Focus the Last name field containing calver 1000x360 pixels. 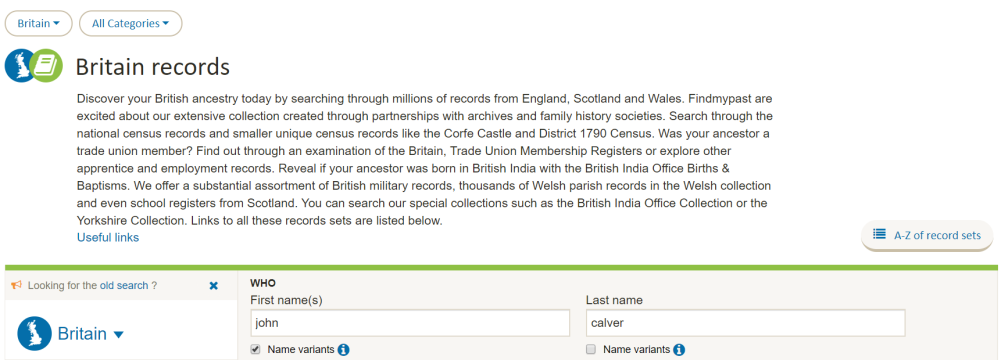(746, 323)
